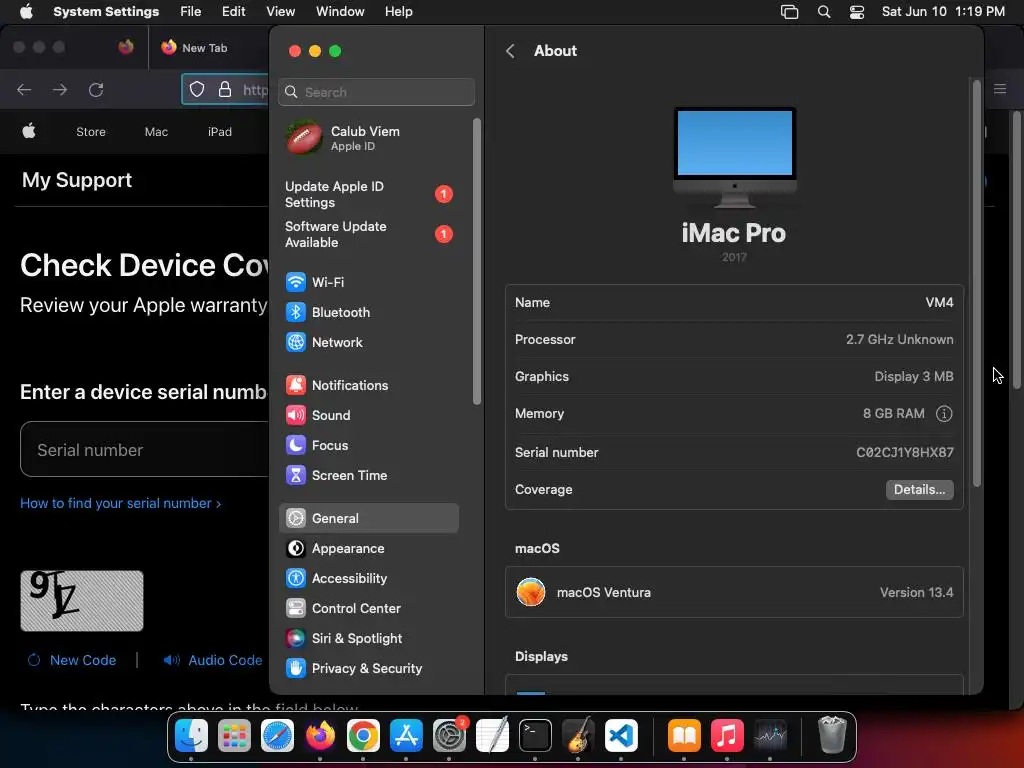Screen dimensions: 1024x768
Task: Click System Settings search field
Action: (x=376, y=92)
